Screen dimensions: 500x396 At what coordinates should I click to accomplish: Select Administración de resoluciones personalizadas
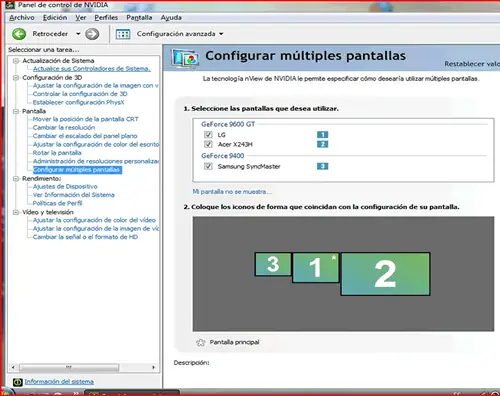[x=96, y=161]
